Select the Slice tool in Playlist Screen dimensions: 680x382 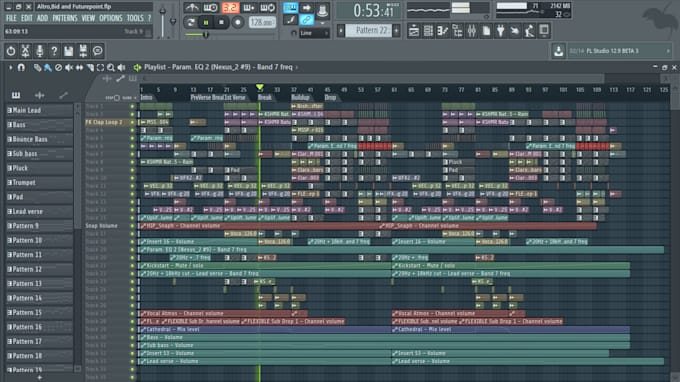click(x=90, y=68)
